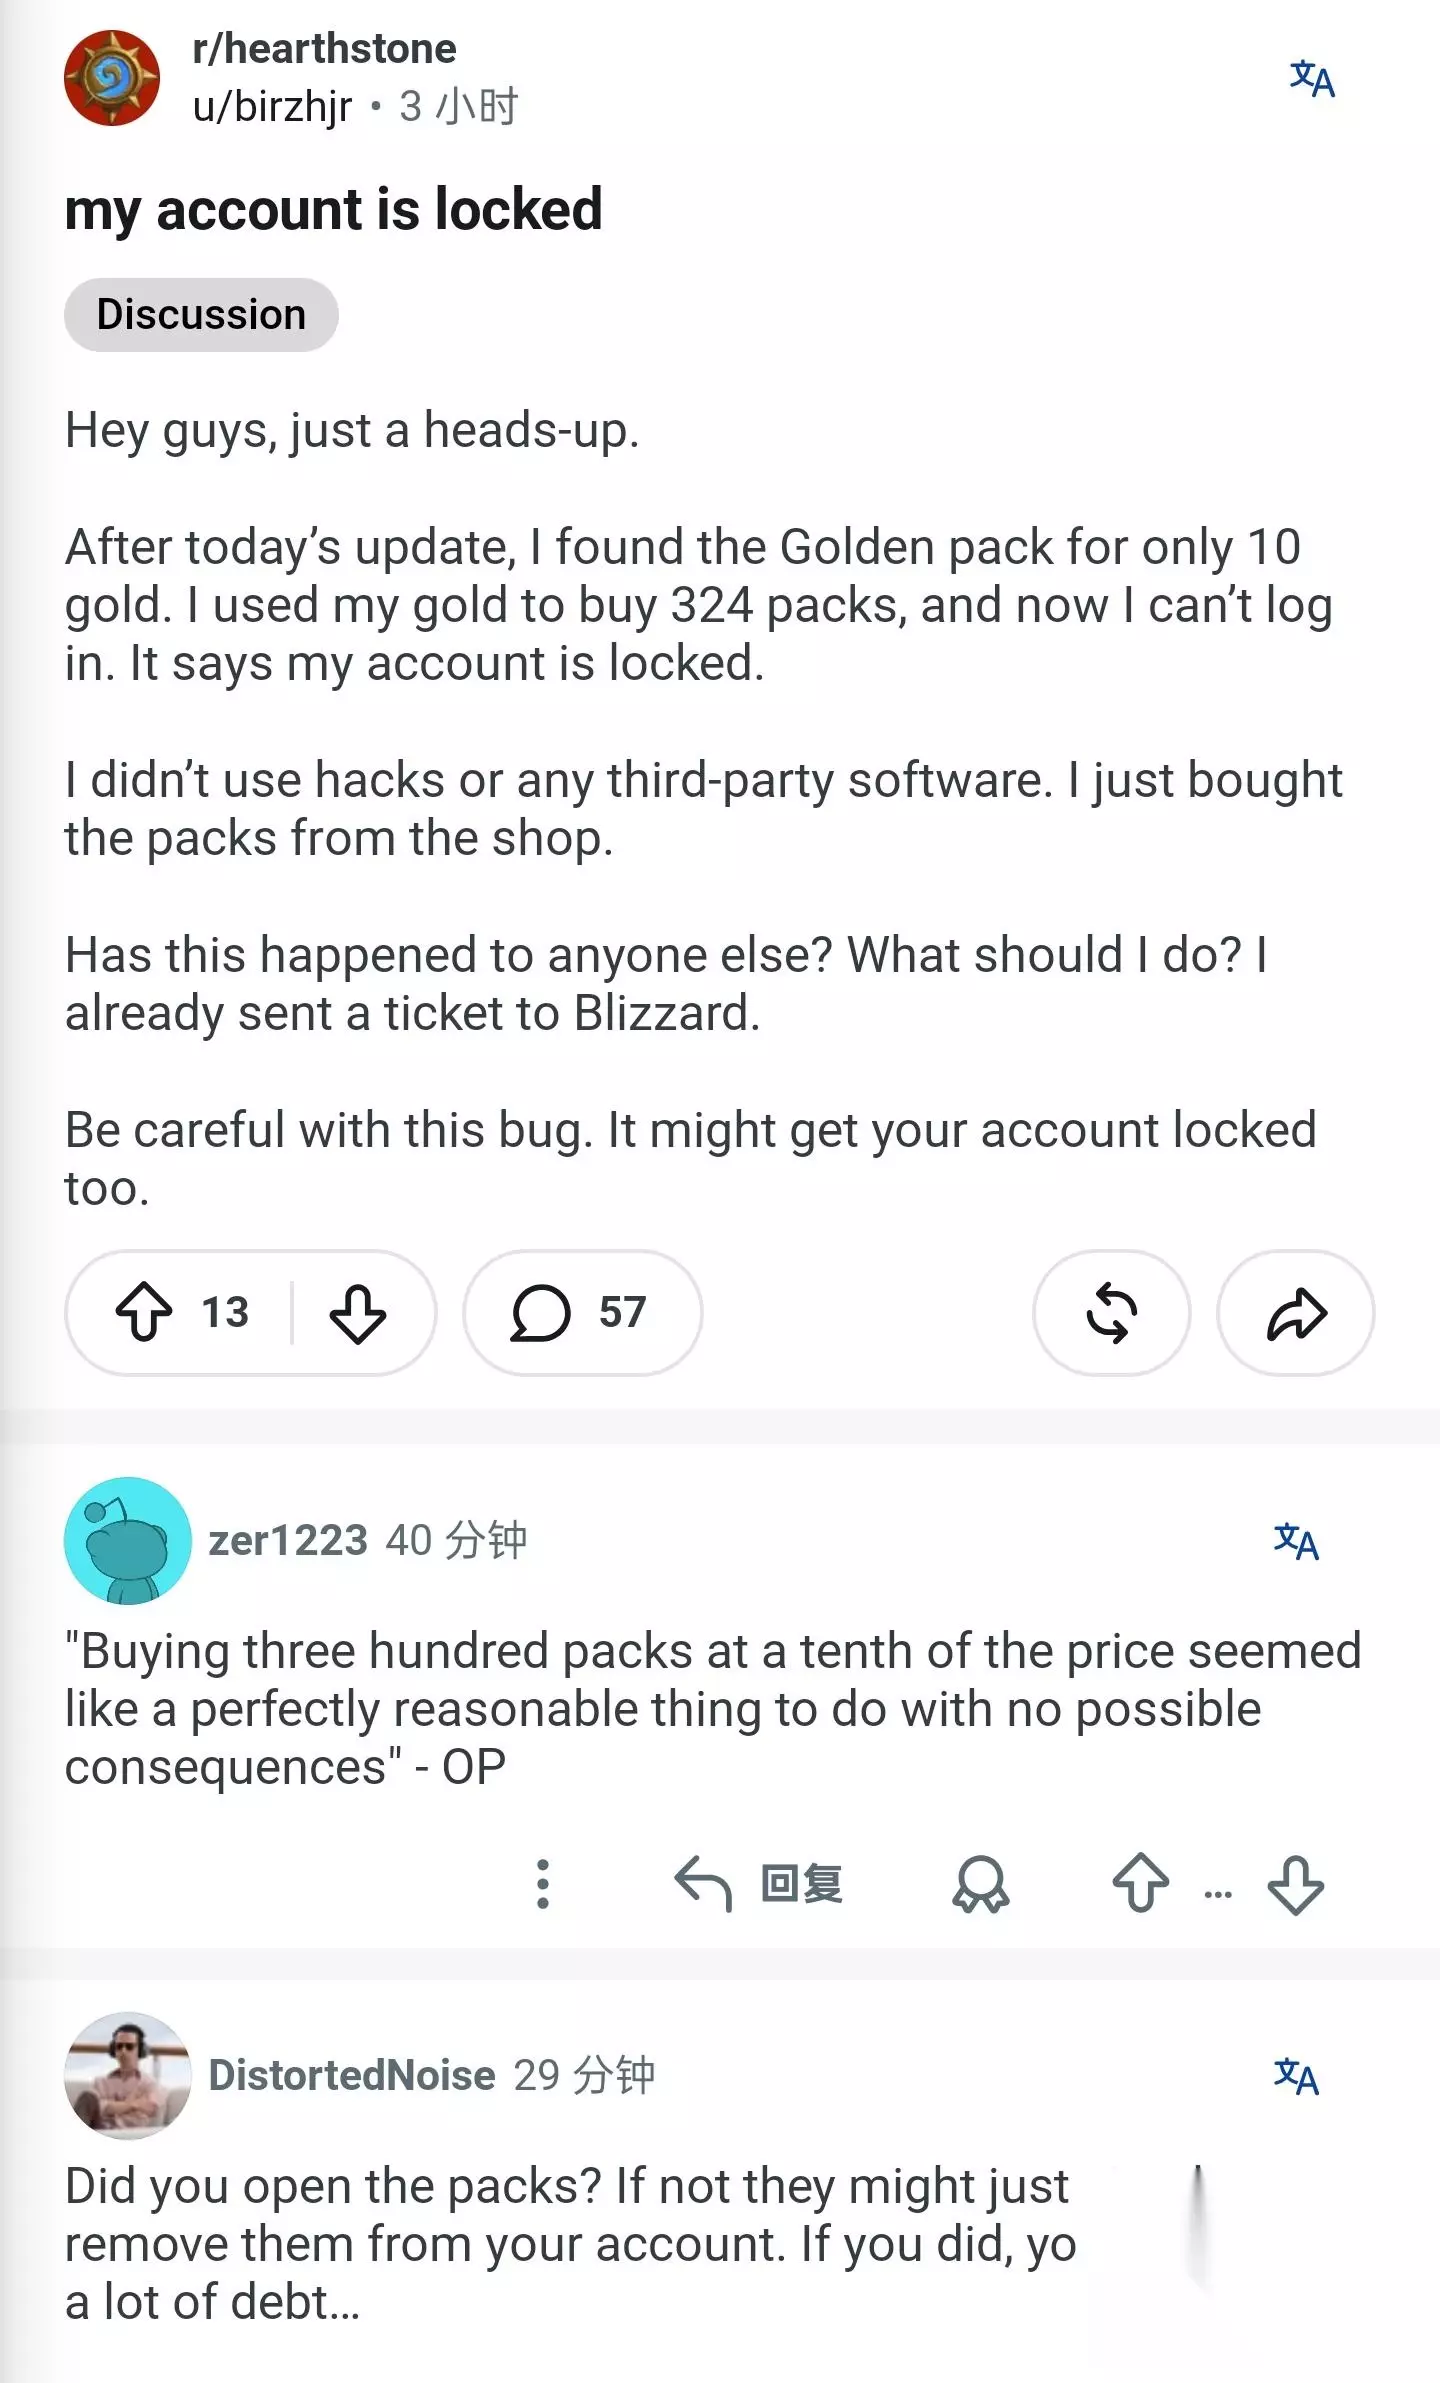Upvote zer1223's comment

[1140, 1883]
